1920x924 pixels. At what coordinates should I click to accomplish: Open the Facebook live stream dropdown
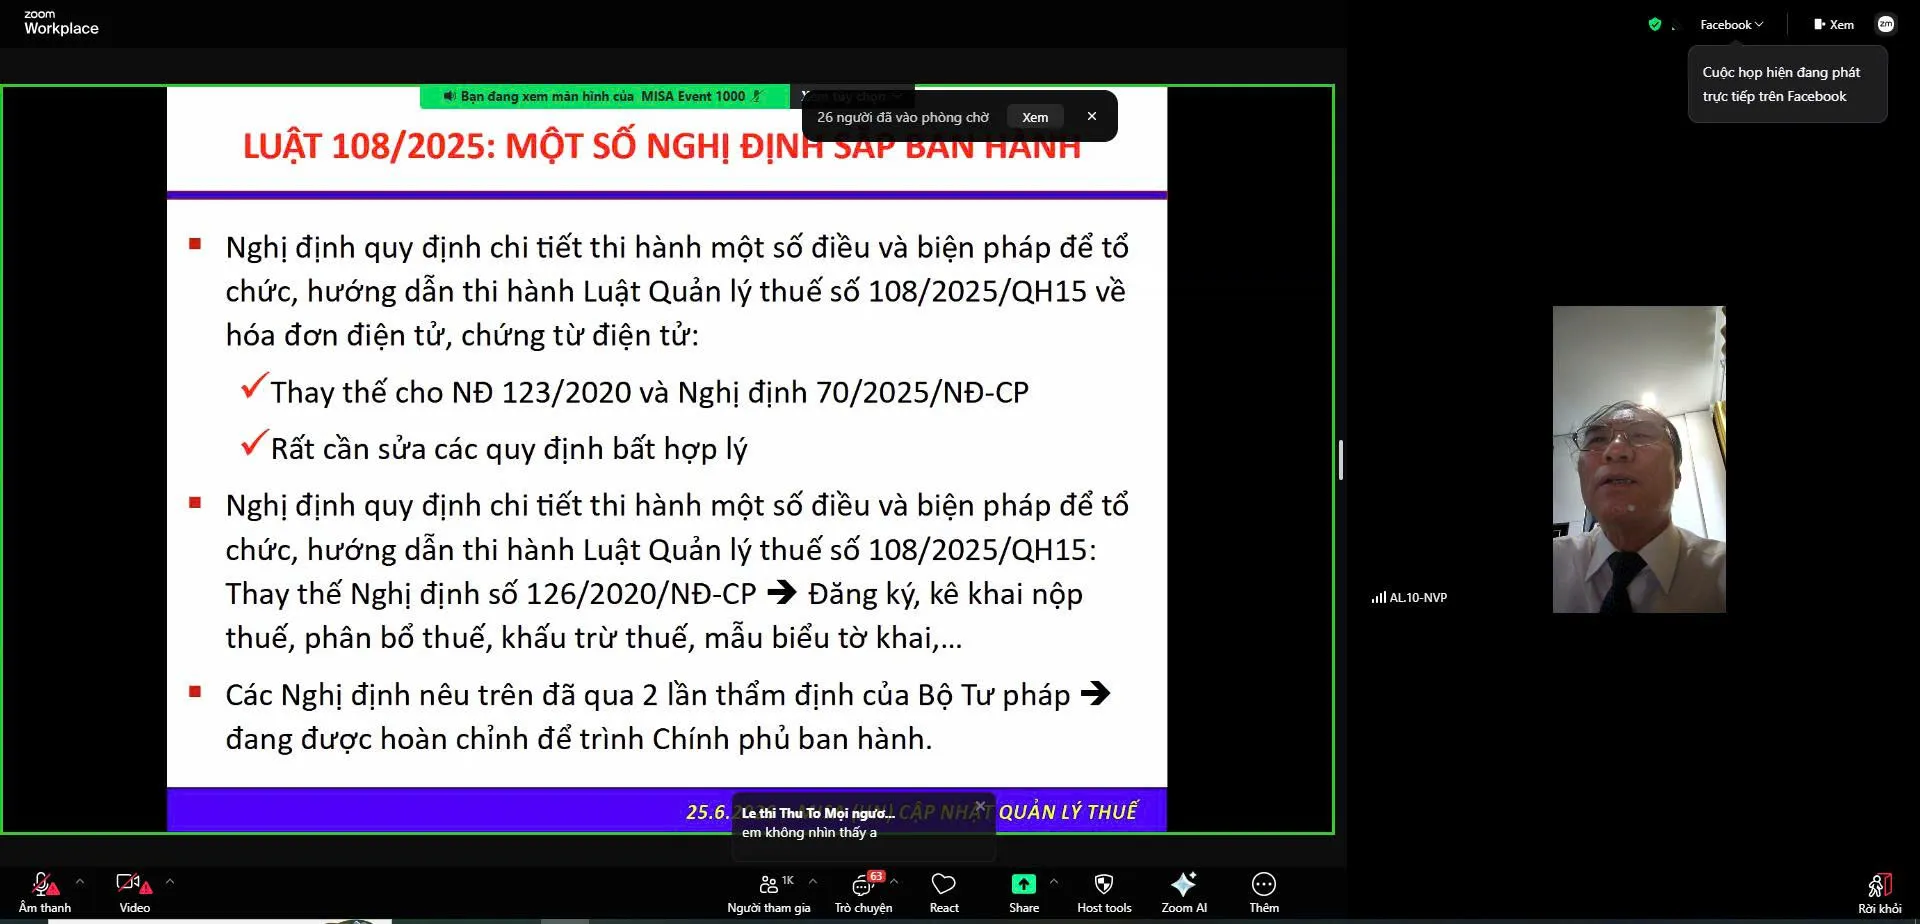[1731, 25]
